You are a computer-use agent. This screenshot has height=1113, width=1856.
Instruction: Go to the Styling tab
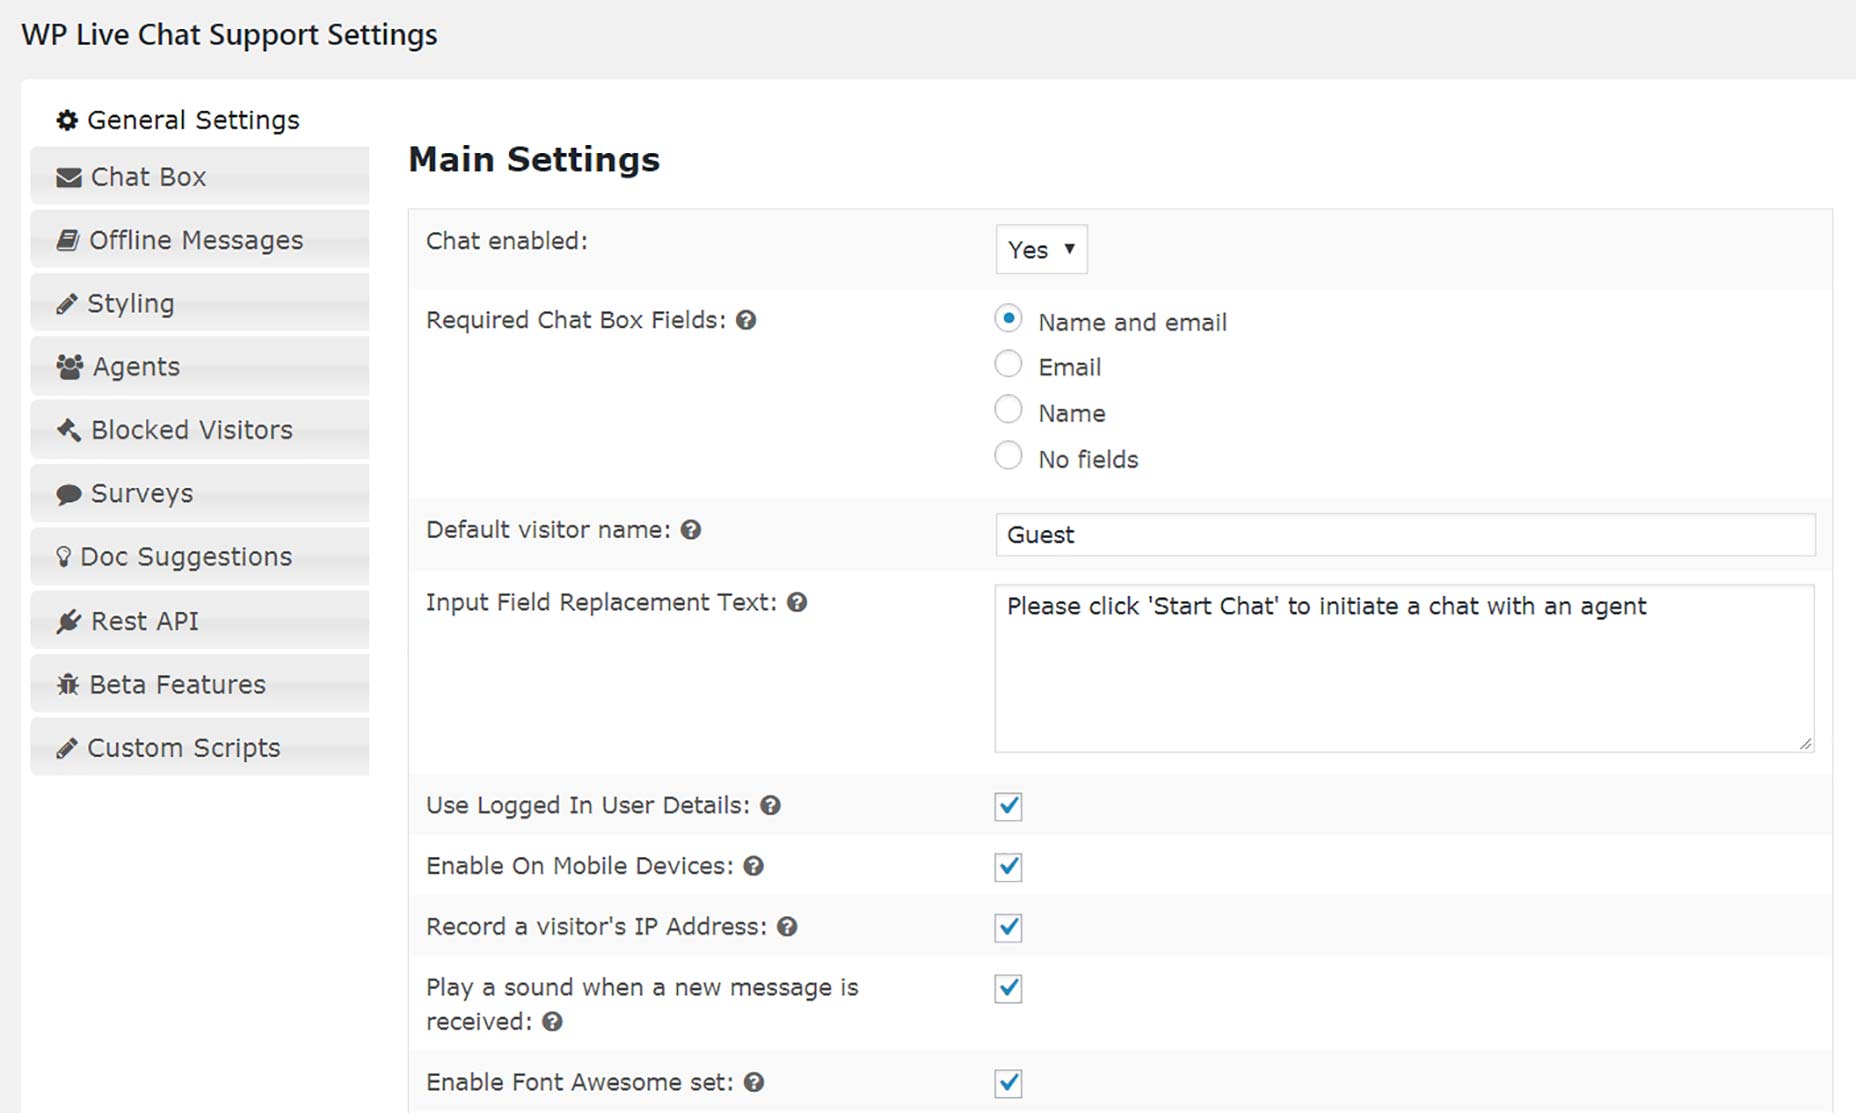tap(199, 303)
